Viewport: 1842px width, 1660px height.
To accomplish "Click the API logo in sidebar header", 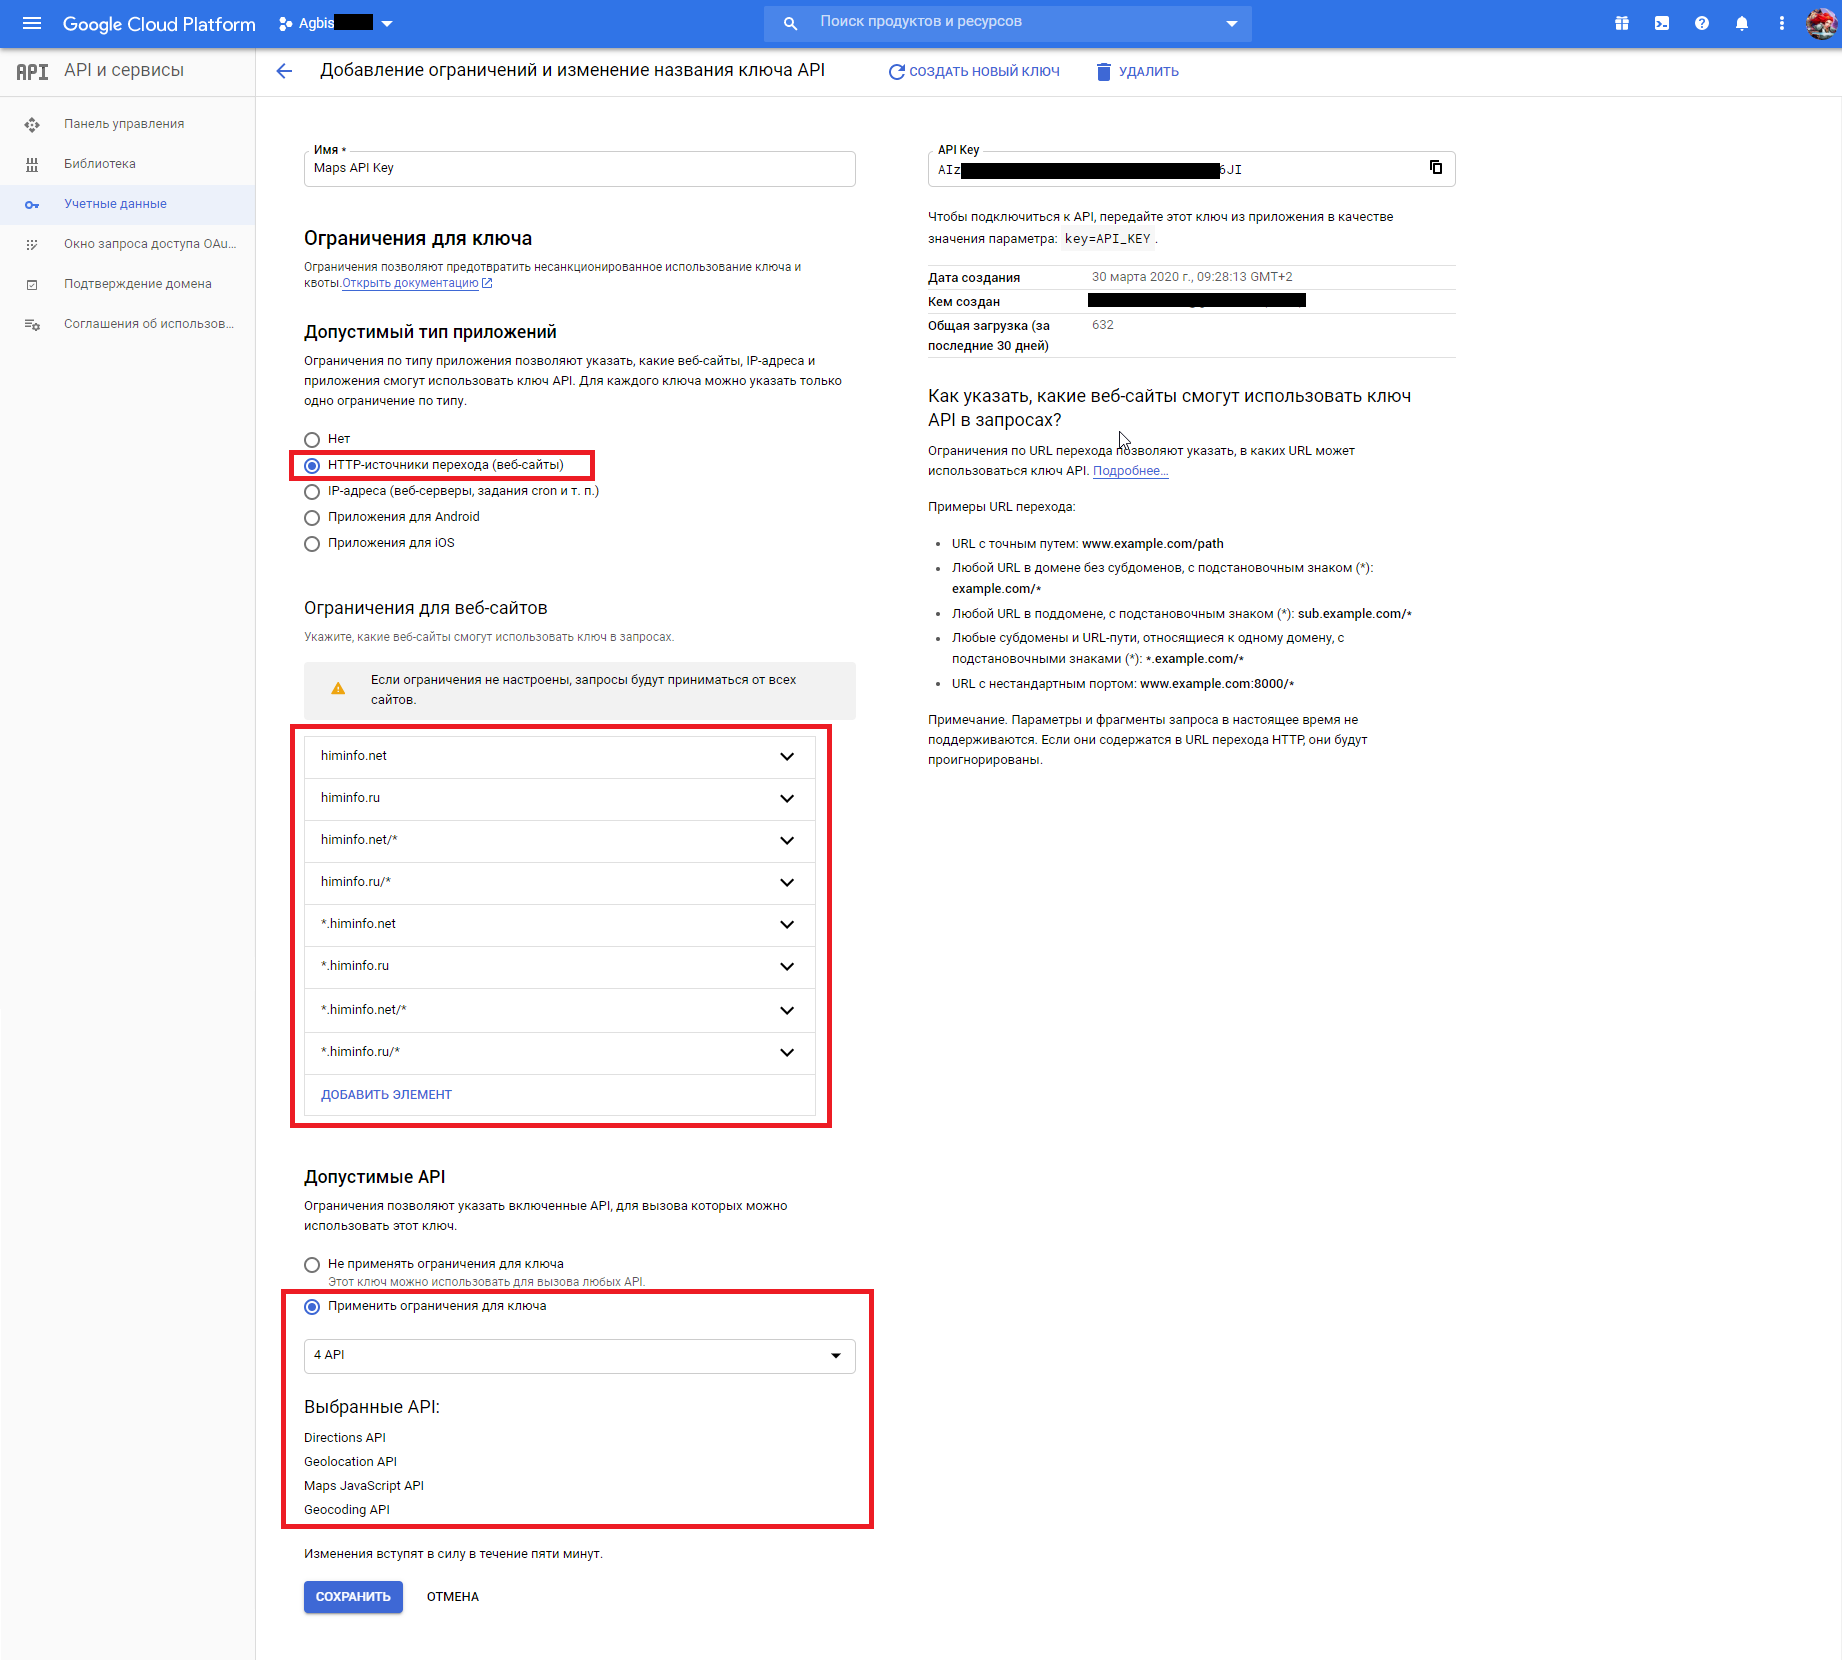I will (32, 71).
